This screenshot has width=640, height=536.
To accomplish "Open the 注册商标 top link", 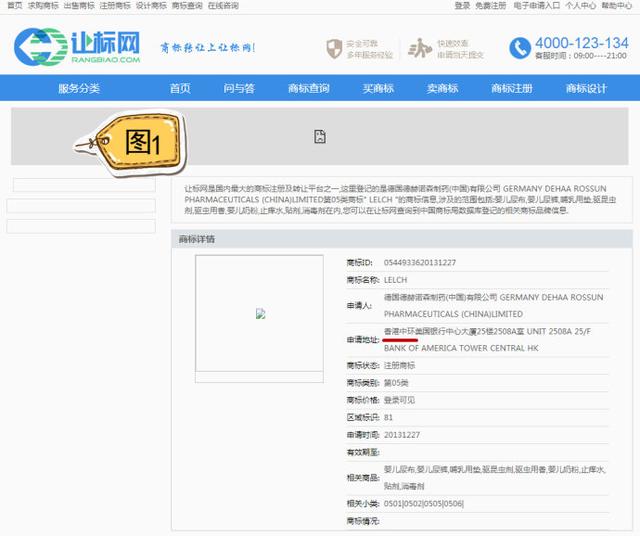I will pyautogui.click(x=115, y=5).
